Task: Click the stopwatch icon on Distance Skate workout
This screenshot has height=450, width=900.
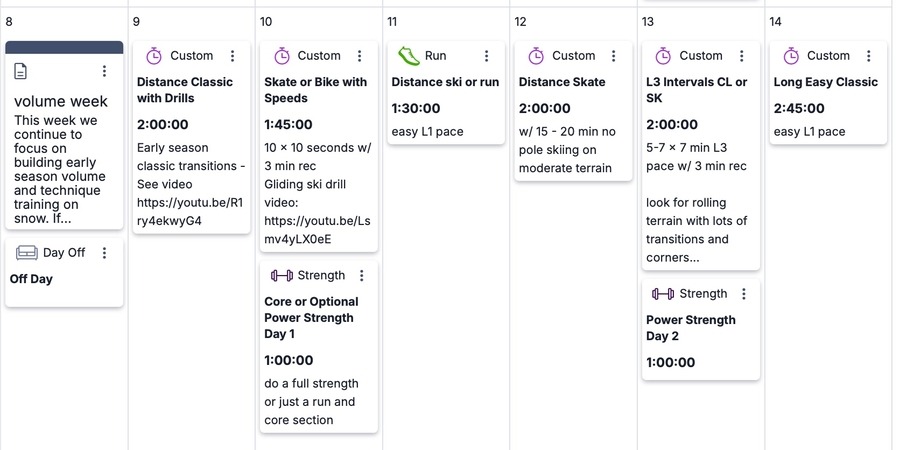Action: coord(536,56)
